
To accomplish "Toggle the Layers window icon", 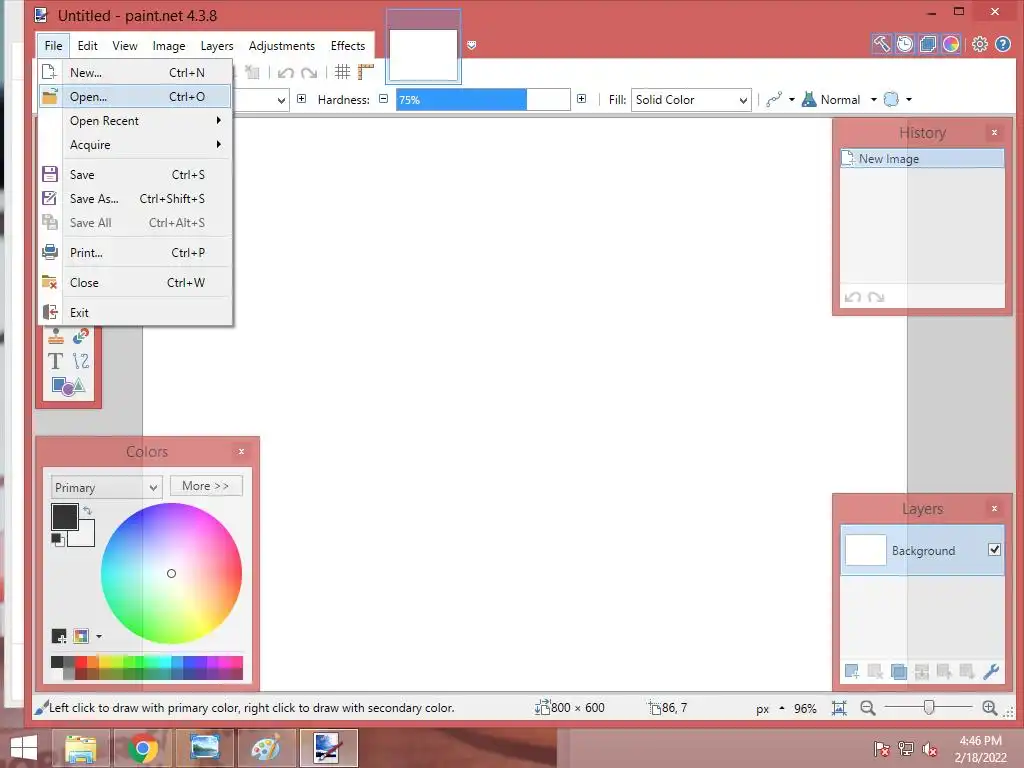I will point(927,44).
